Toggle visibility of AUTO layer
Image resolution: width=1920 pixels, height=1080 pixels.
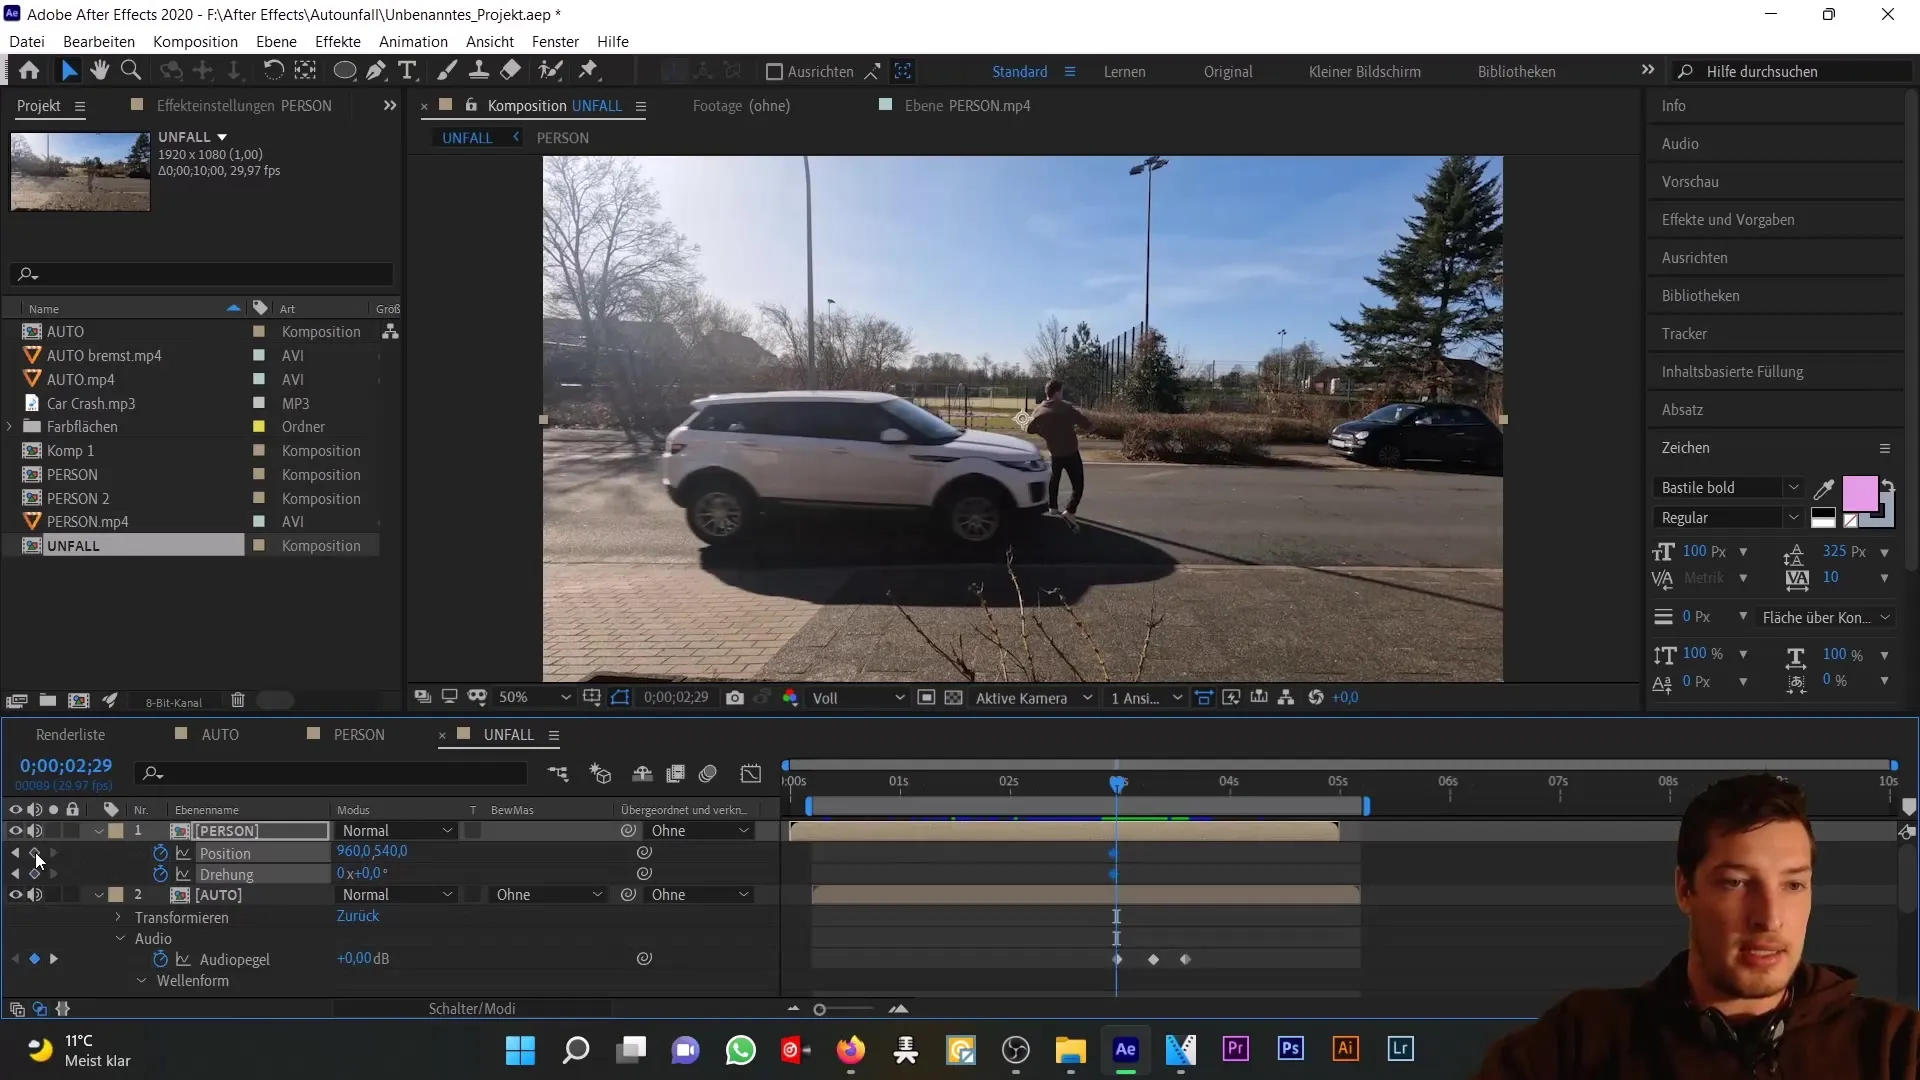click(x=15, y=895)
